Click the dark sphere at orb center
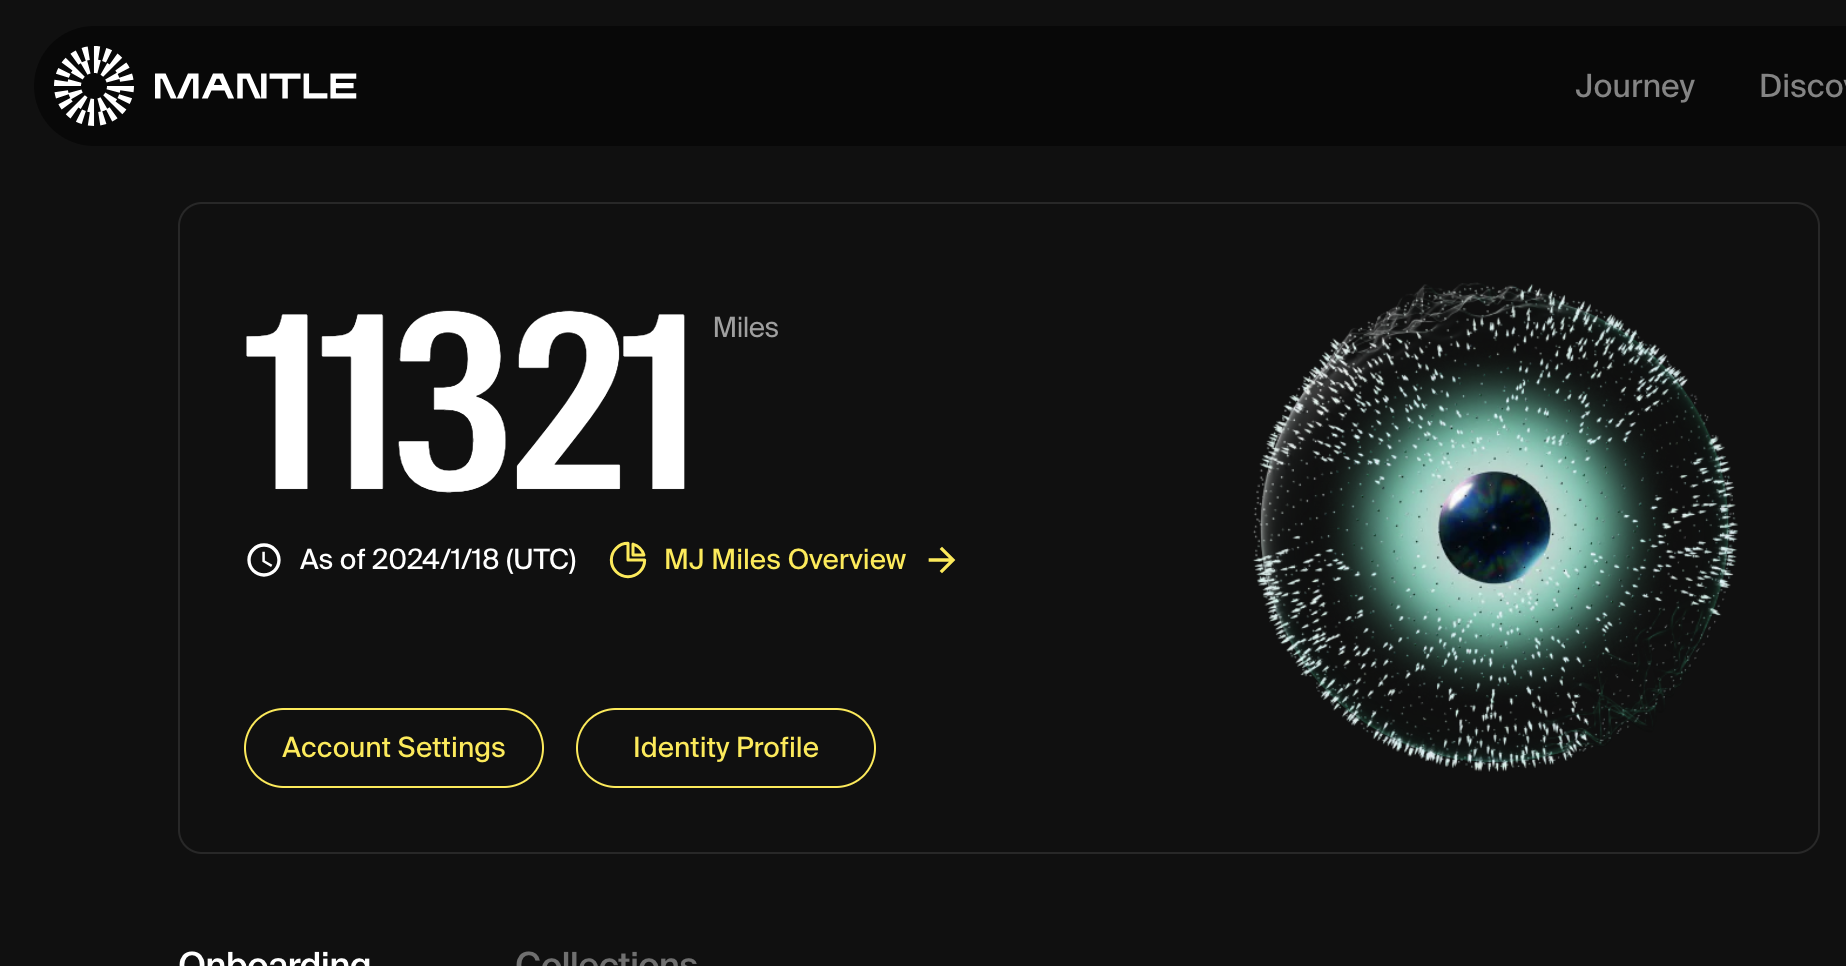Screen dimensions: 1846x966 (x=1494, y=527)
